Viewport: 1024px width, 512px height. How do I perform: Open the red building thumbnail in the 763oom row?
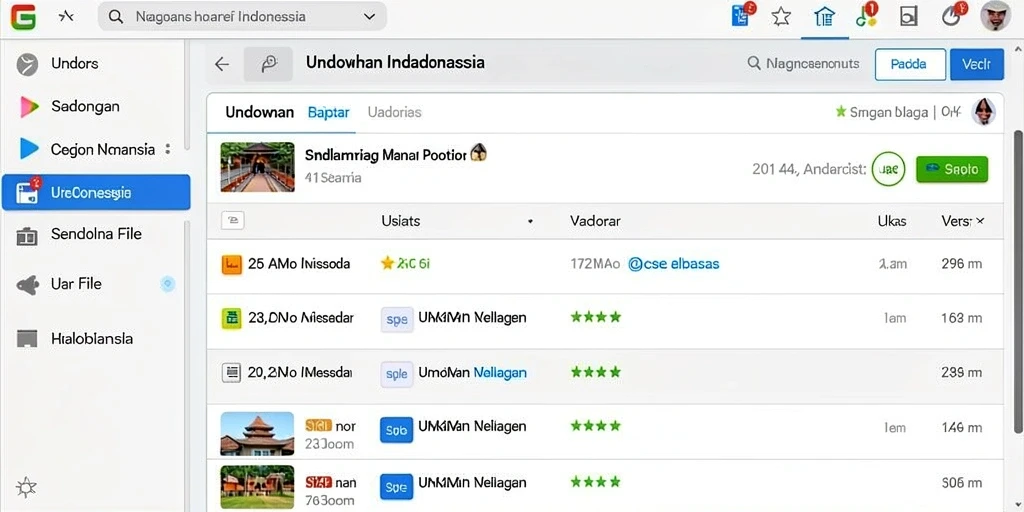tap(257, 487)
